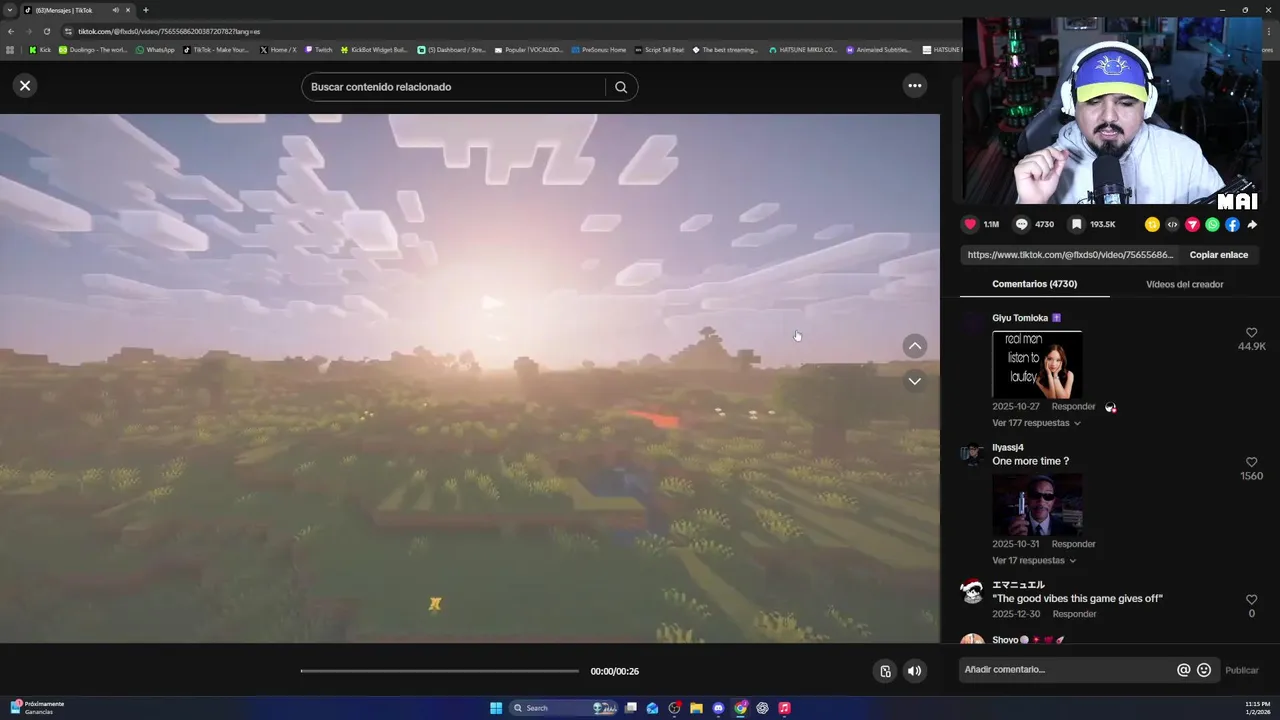This screenshot has height=720, width=1280.
Task: Open Windows Start menu
Action: point(496,708)
